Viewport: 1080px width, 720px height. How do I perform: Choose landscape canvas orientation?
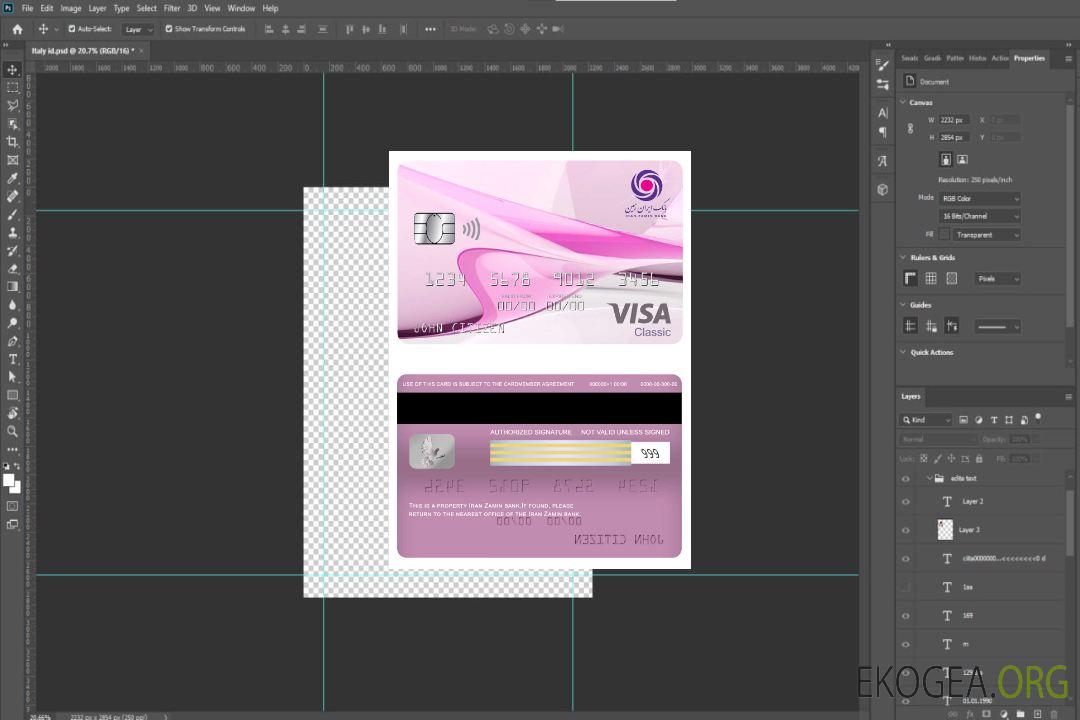pos(962,159)
